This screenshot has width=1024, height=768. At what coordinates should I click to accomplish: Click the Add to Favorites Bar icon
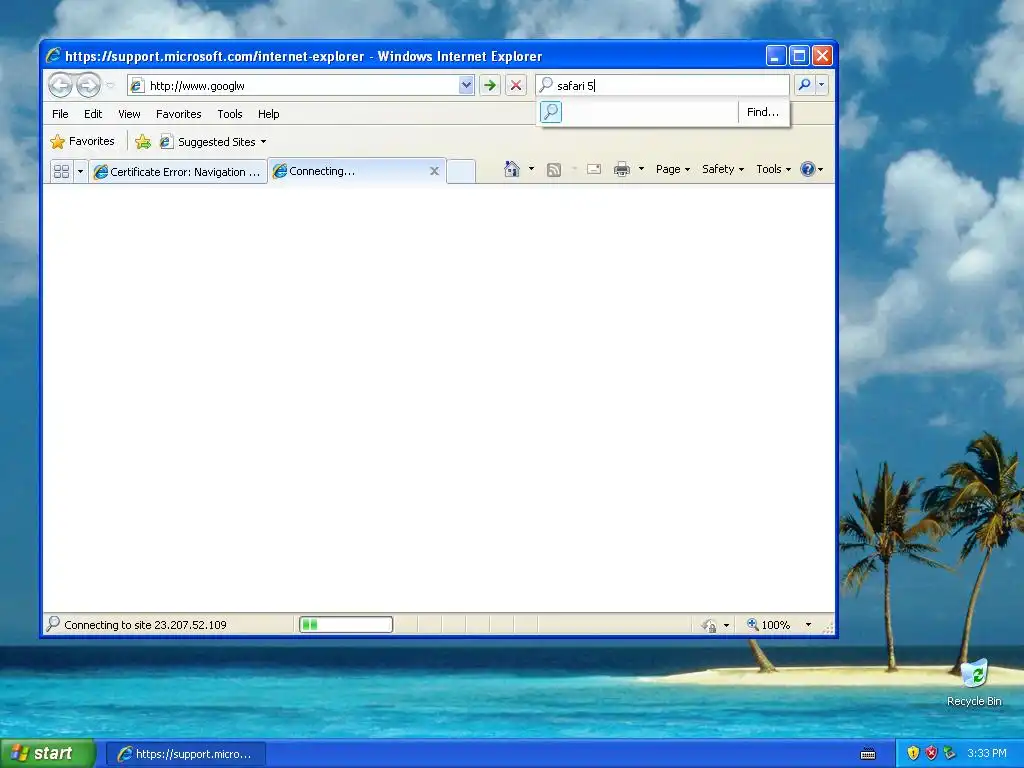(143, 141)
